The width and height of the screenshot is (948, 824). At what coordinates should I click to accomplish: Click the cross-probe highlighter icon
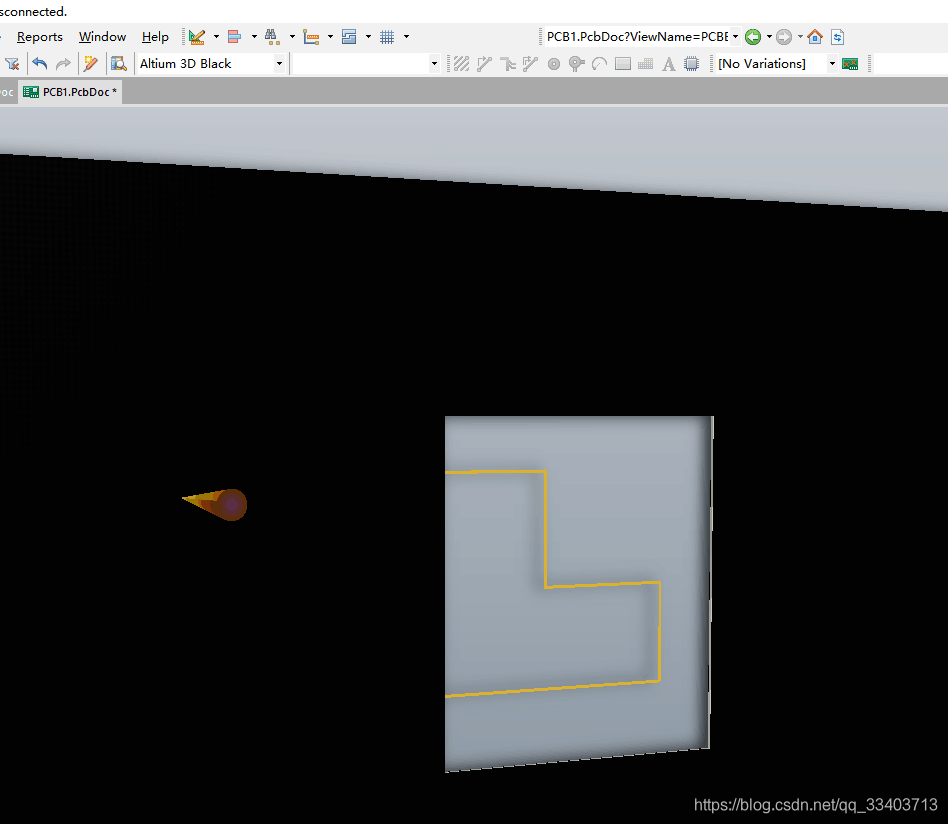pyautogui.click(x=91, y=63)
